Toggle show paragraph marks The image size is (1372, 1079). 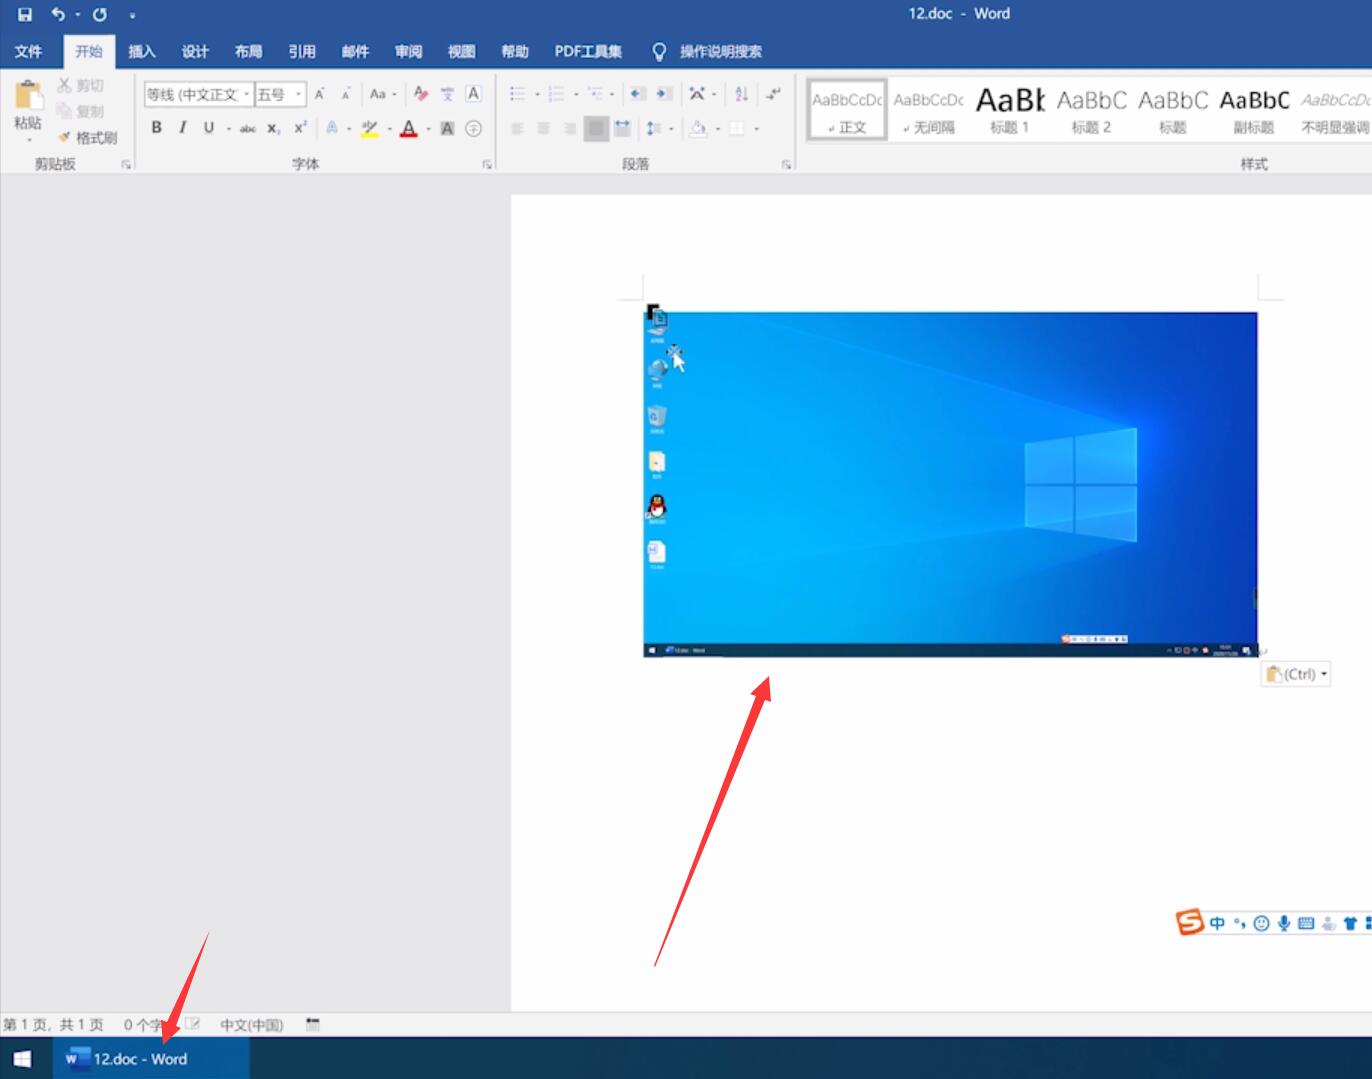click(773, 94)
